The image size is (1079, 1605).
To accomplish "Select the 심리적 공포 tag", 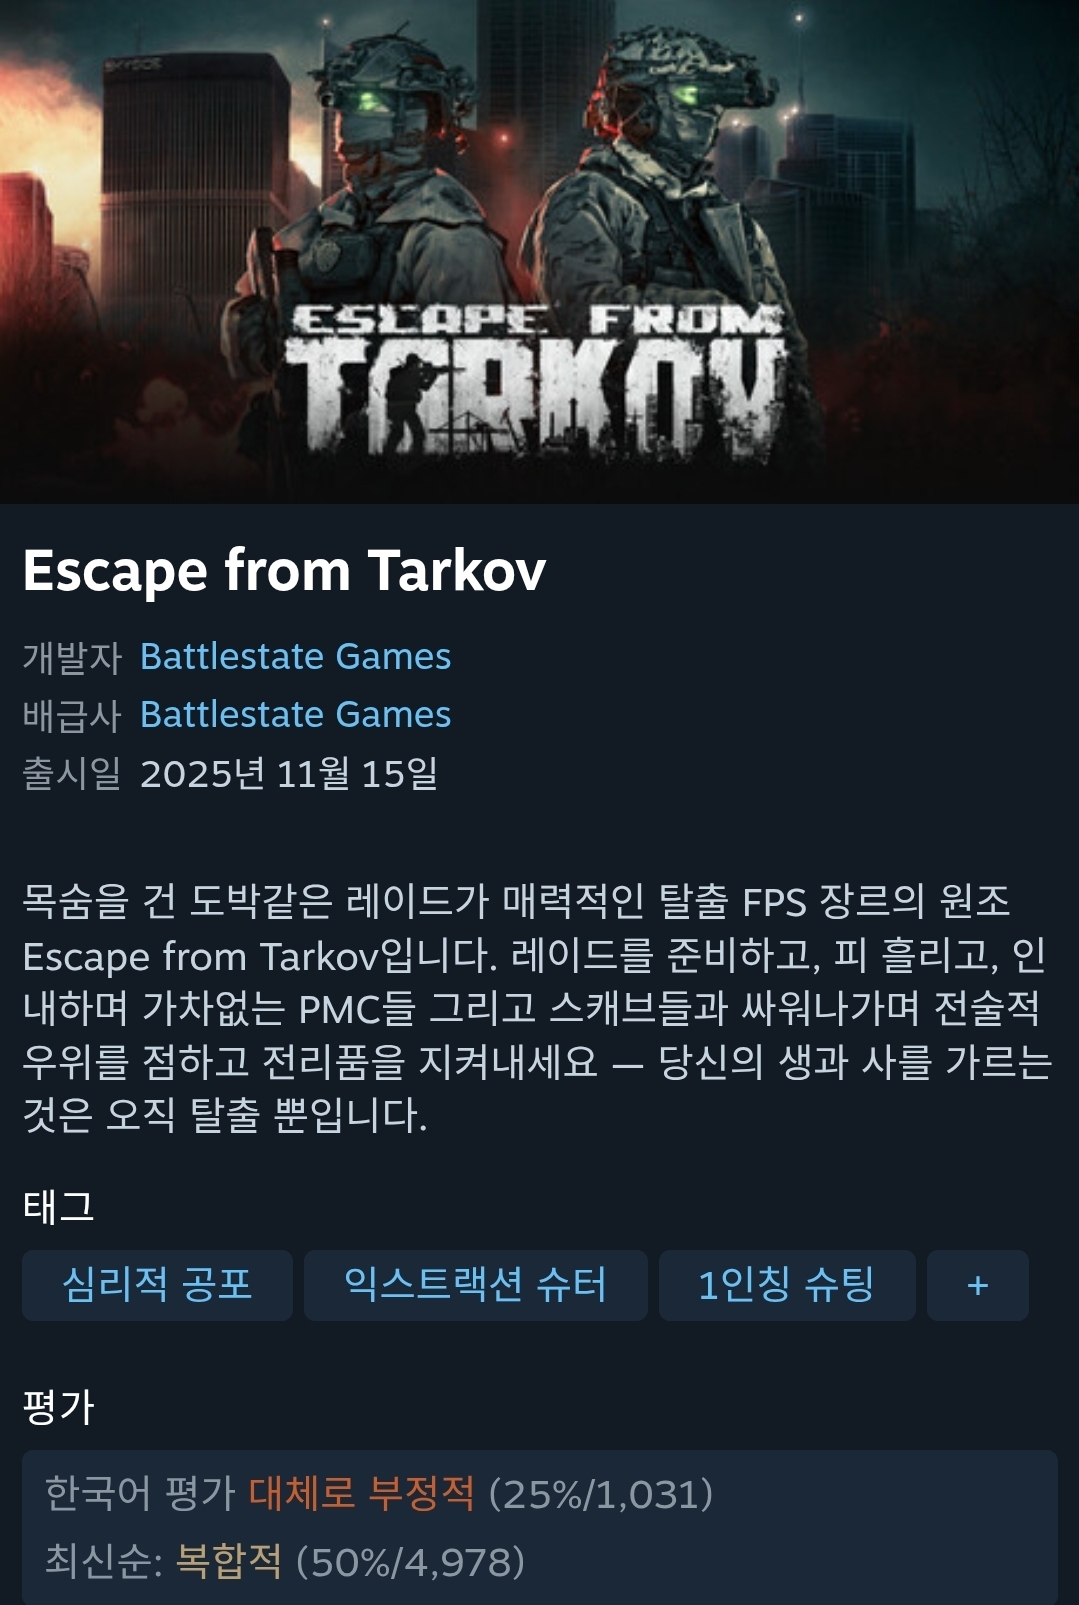I will 157,1285.
